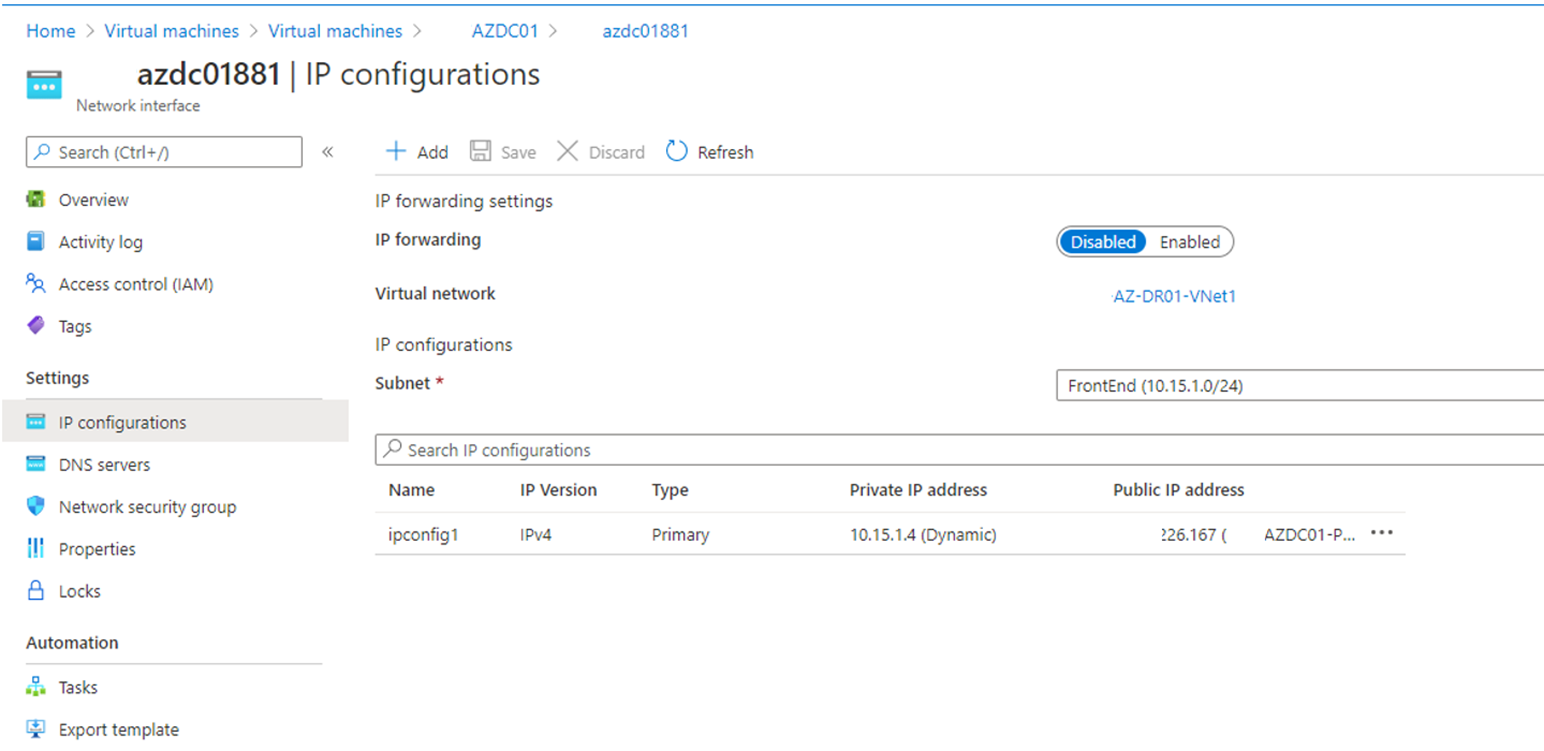Click first Virtual machines breadcrumb link
Screen dimensions: 1544x751
pyautogui.click(x=171, y=31)
